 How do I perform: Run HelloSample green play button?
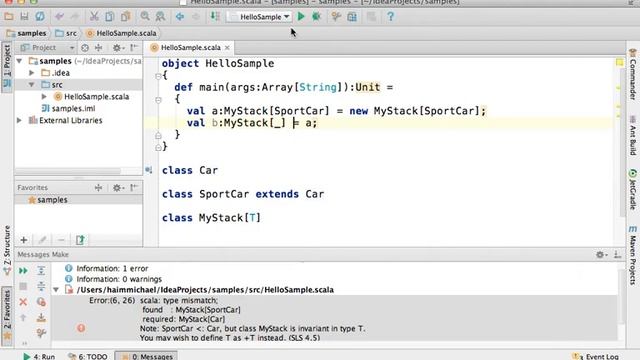click(x=301, y=17)
